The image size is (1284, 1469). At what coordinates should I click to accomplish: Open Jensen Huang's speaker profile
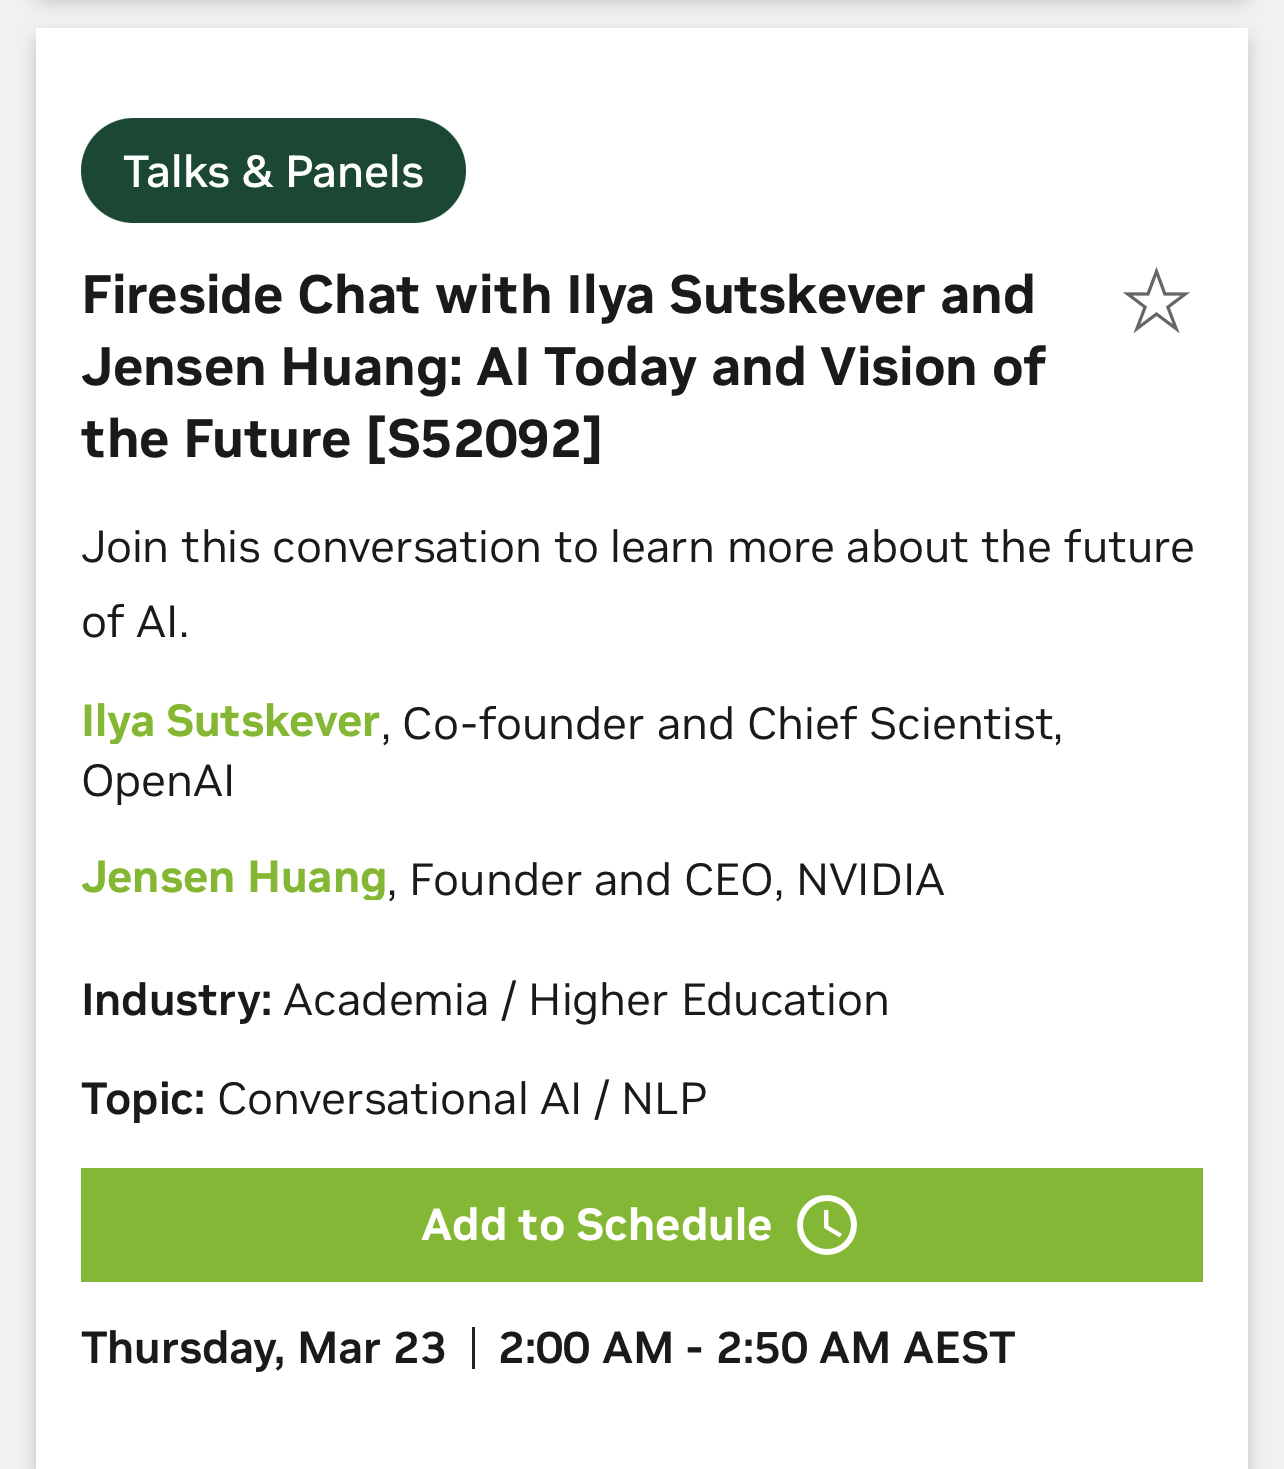click(x=234, y=877)
